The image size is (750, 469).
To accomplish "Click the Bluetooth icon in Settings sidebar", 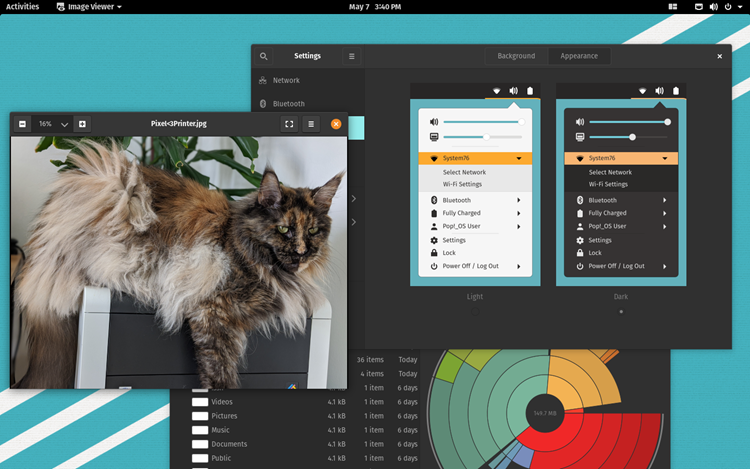I will [x=263, y=104].
